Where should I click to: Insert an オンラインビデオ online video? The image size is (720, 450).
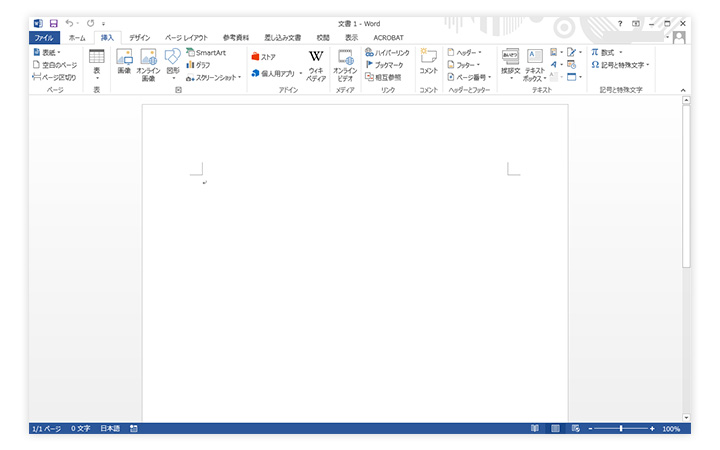345,65
